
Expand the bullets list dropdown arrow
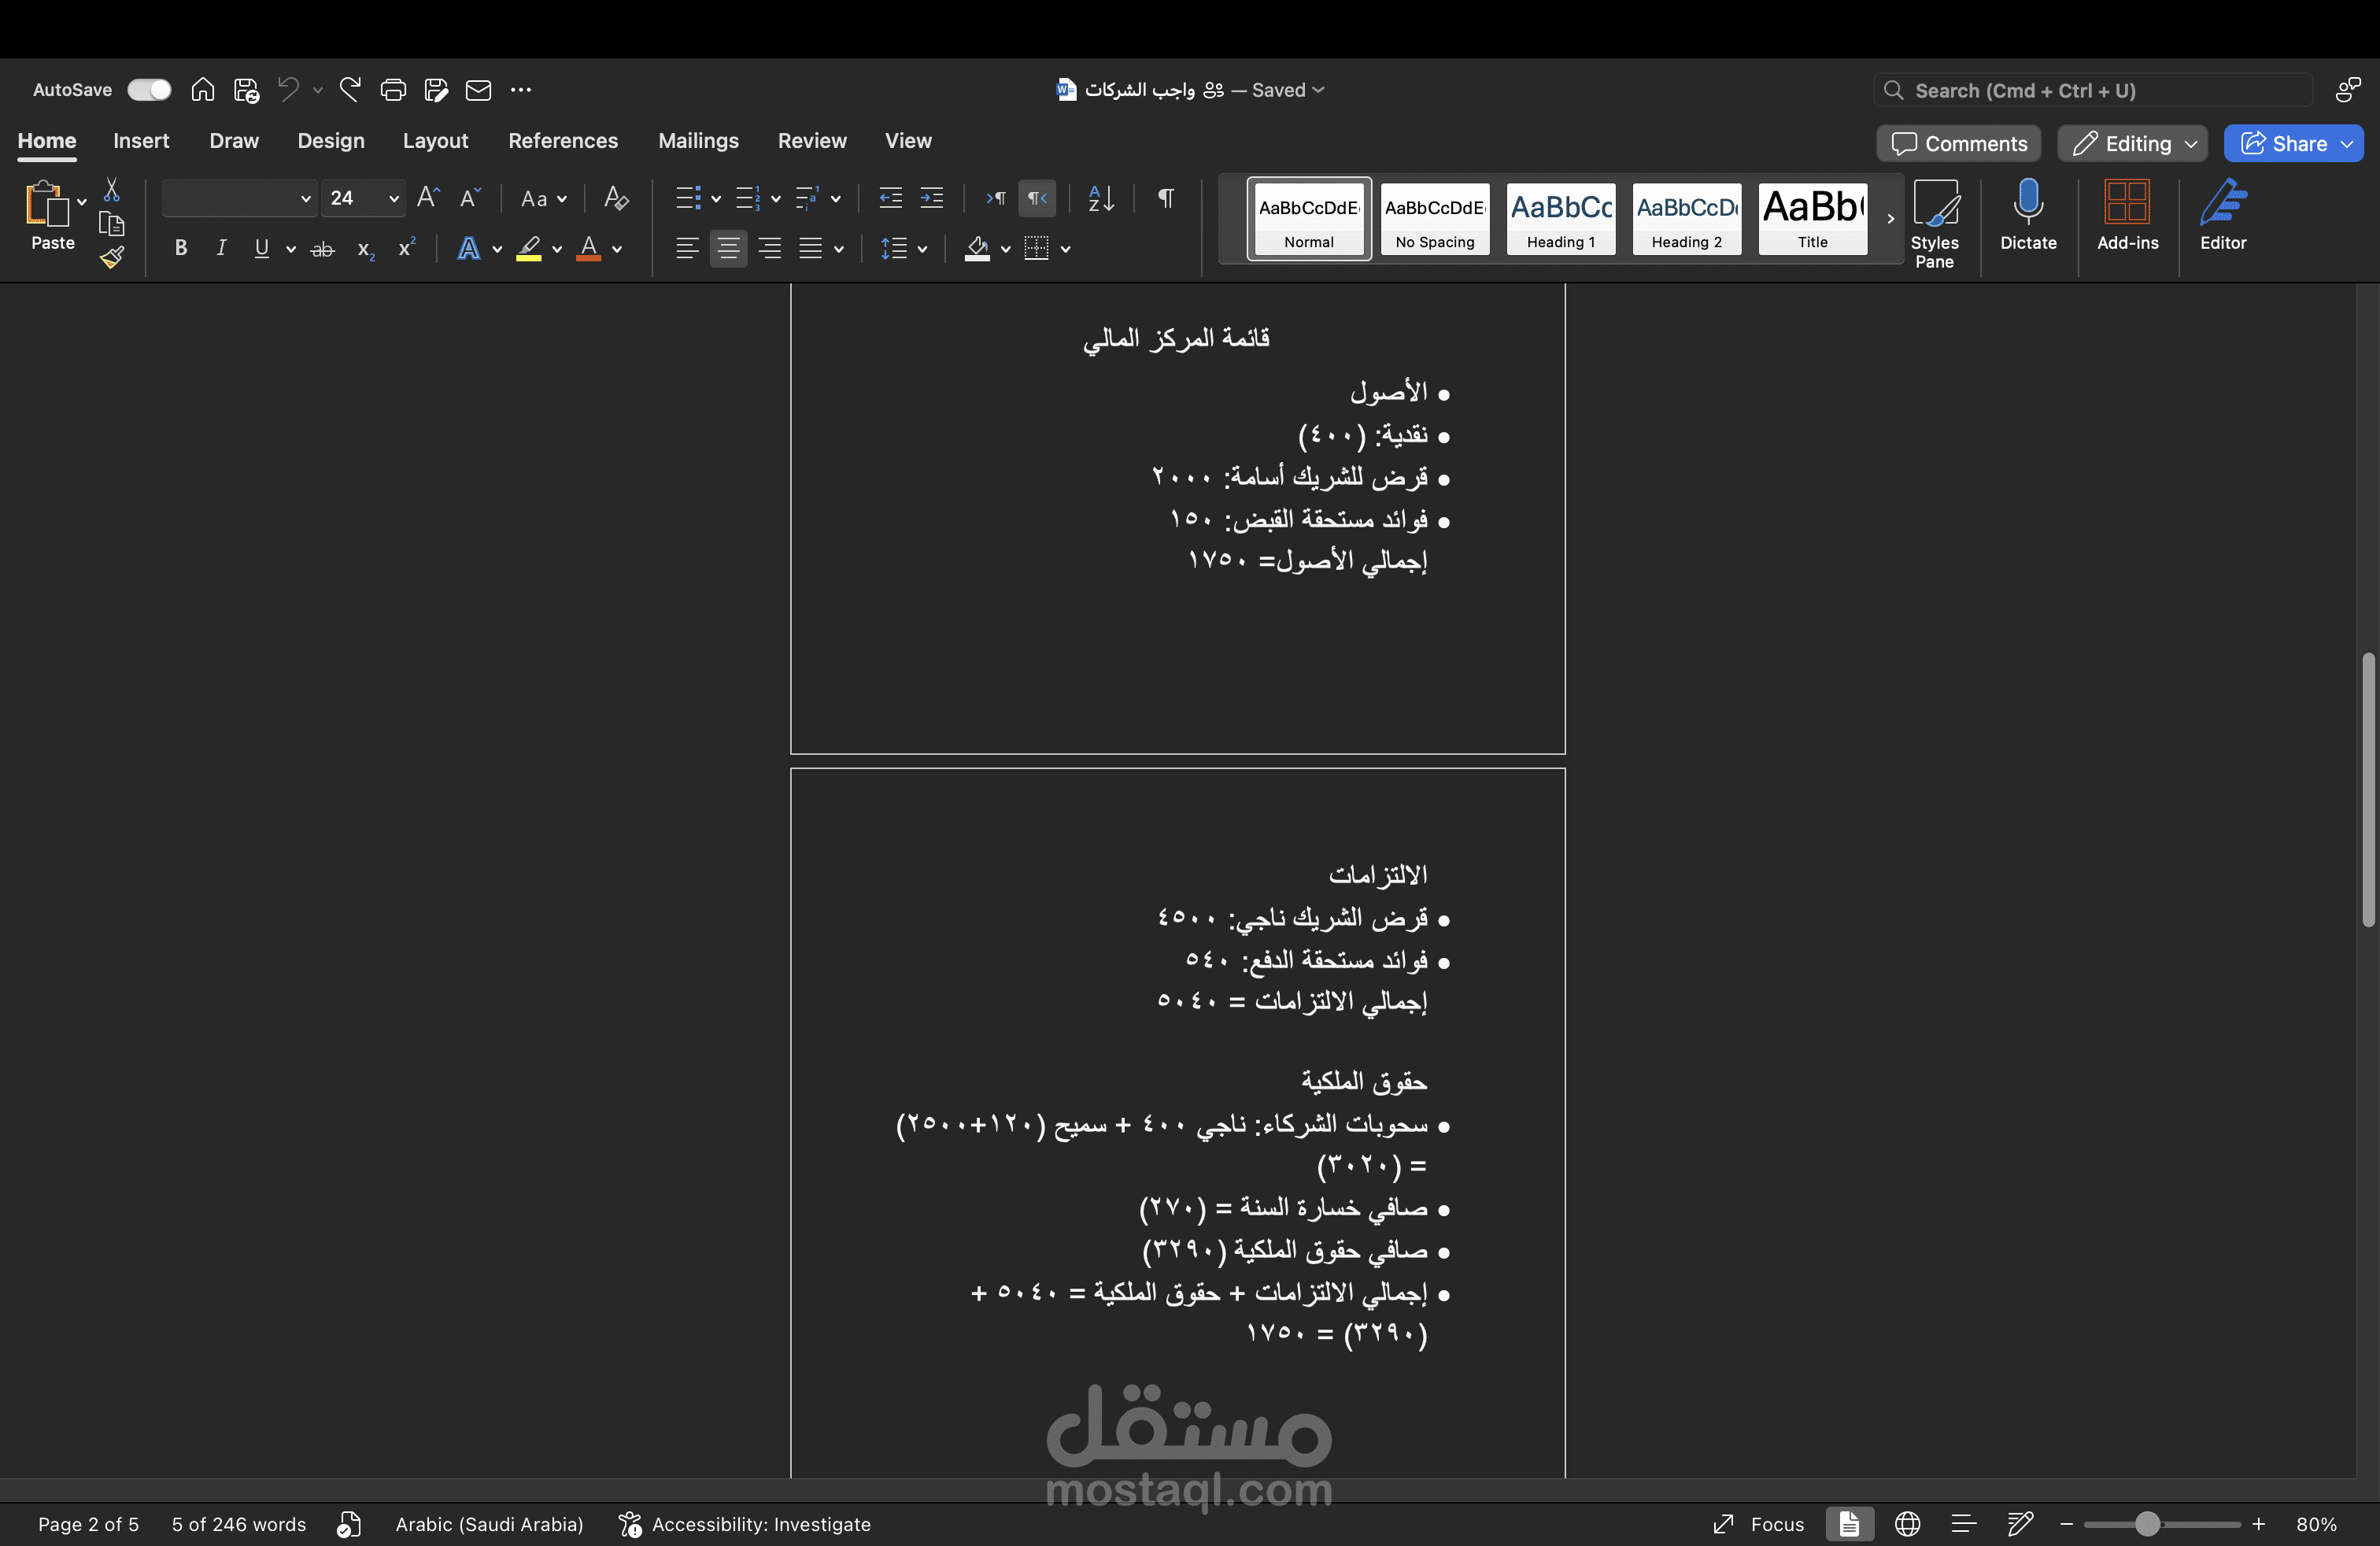(716, 199)
